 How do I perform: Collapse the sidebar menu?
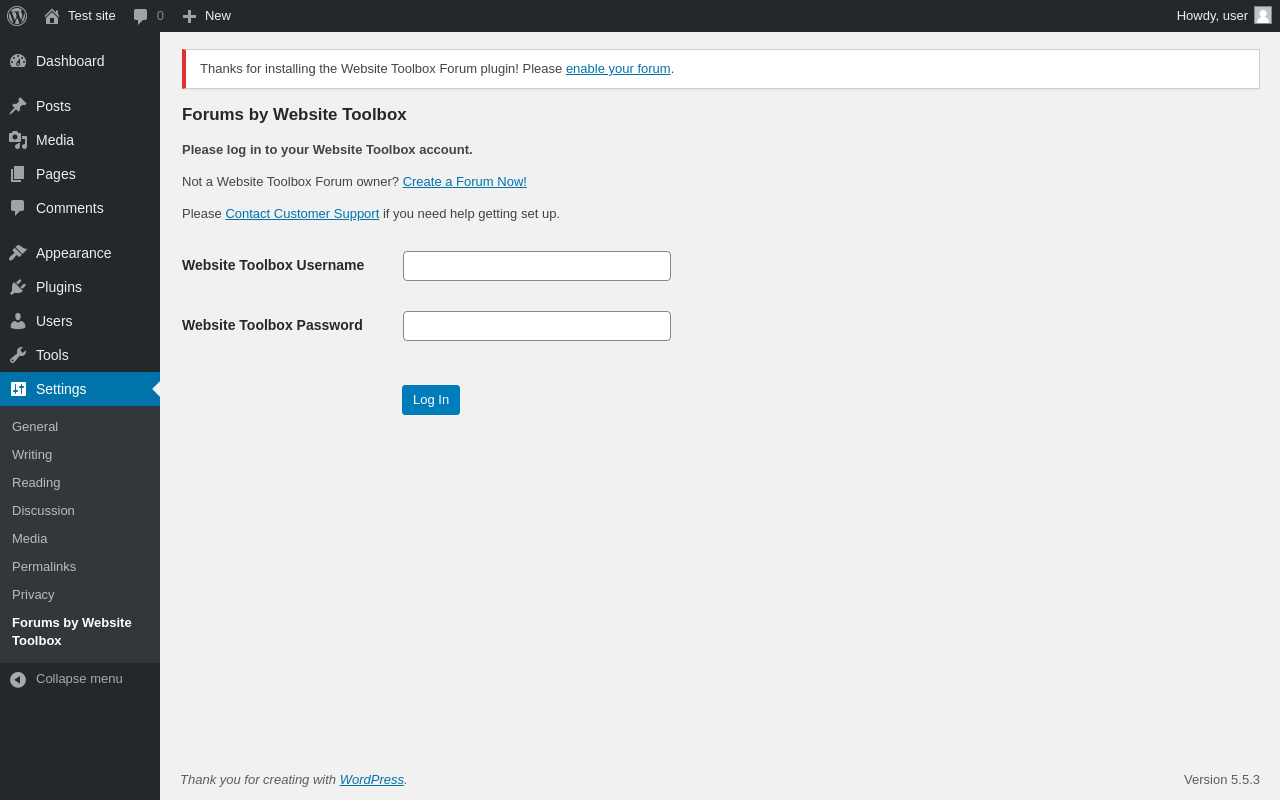coord(66,679)
